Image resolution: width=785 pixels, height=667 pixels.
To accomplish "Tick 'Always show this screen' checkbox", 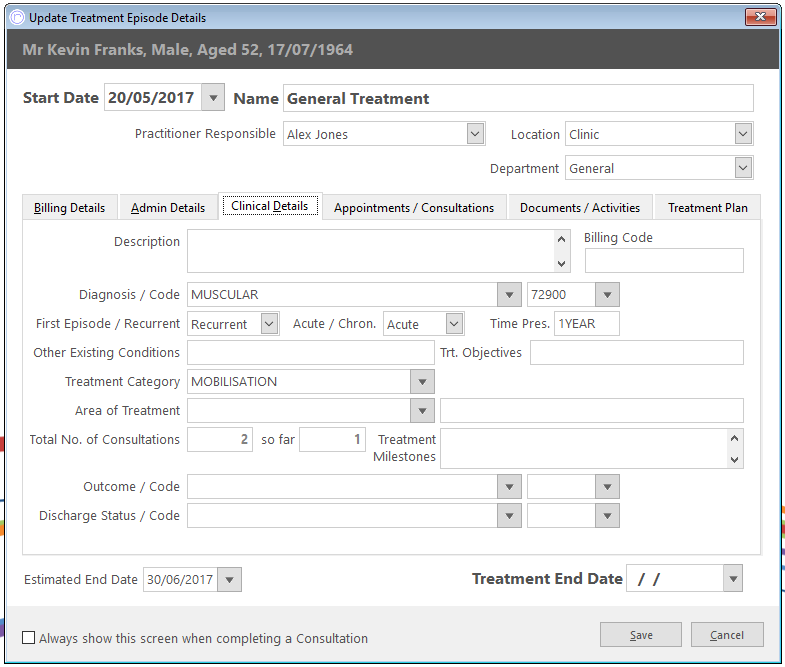I will (x=29, y=637).
